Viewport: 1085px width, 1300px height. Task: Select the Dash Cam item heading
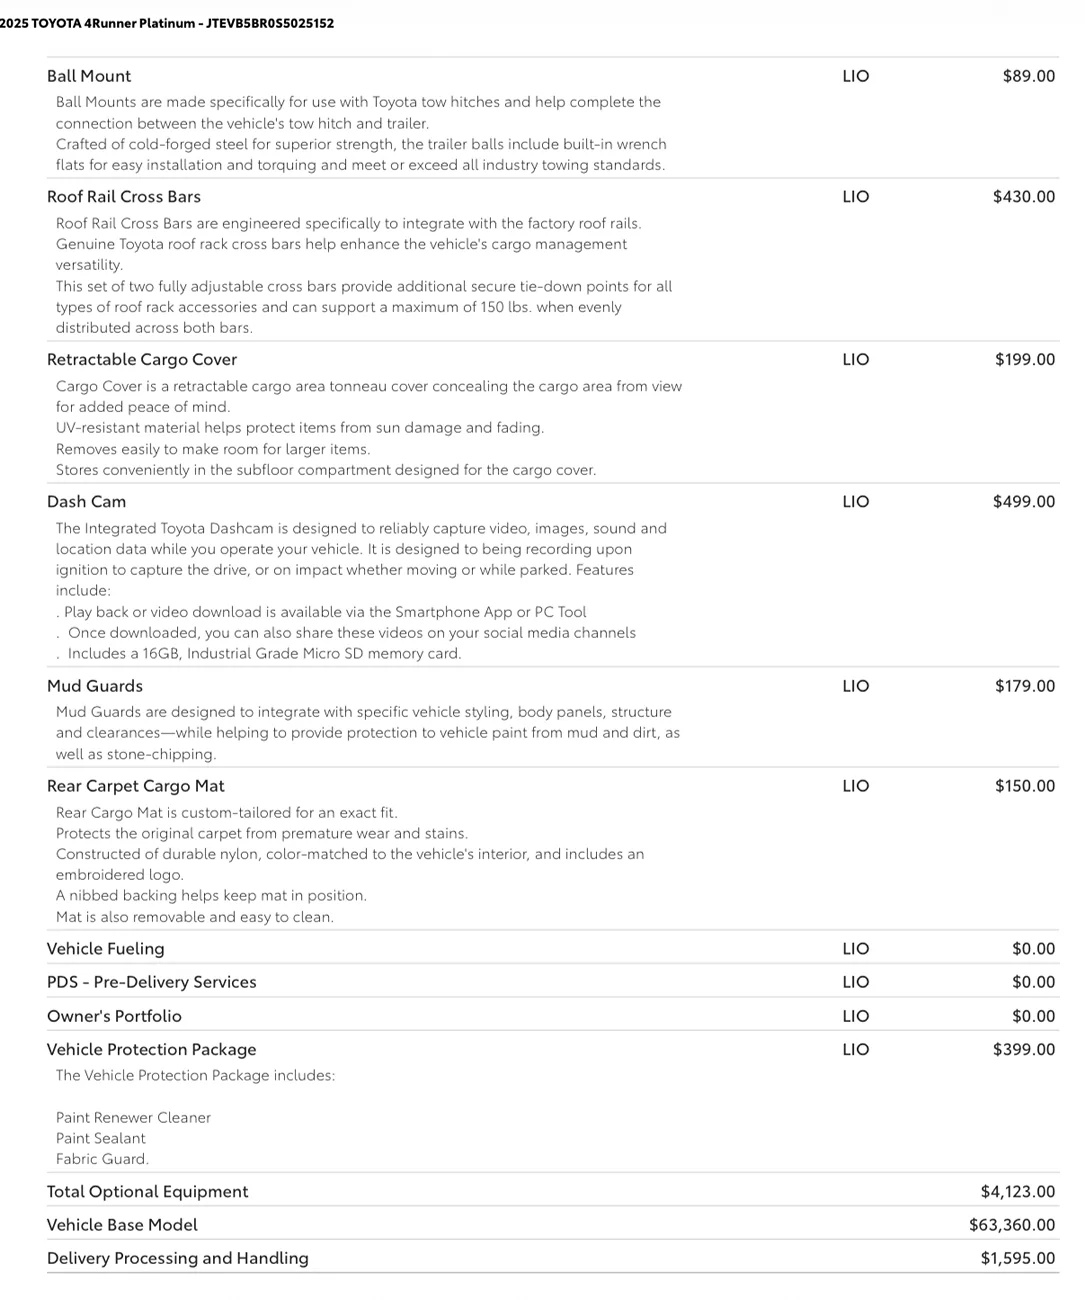tap(87, 502)
